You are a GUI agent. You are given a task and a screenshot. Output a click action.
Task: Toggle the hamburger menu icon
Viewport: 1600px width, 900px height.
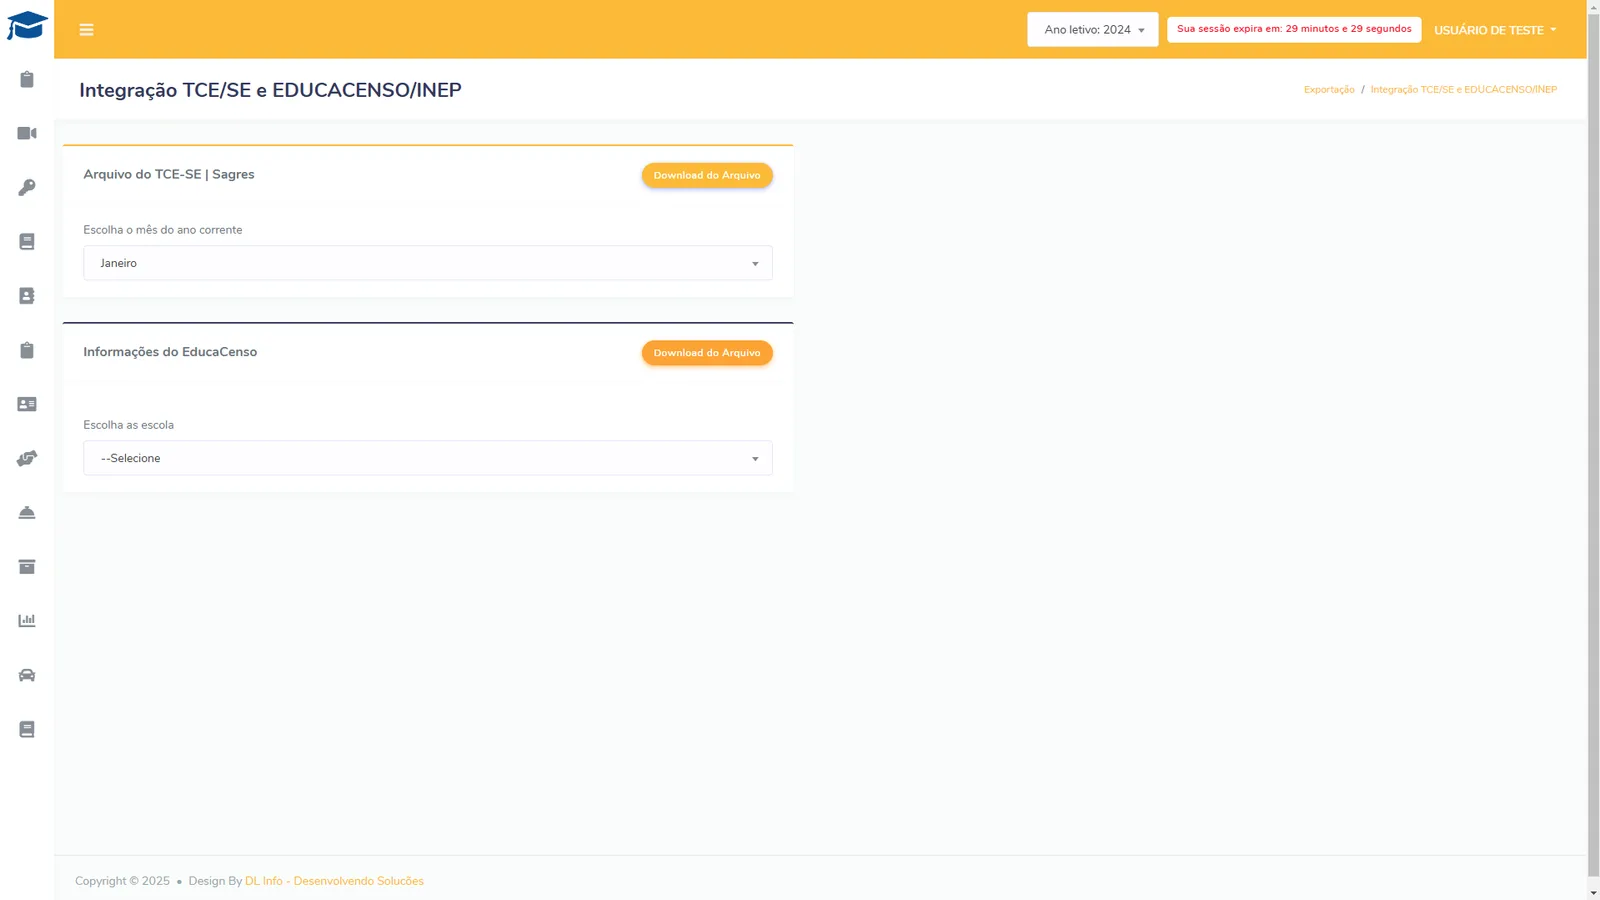(87, 30)
